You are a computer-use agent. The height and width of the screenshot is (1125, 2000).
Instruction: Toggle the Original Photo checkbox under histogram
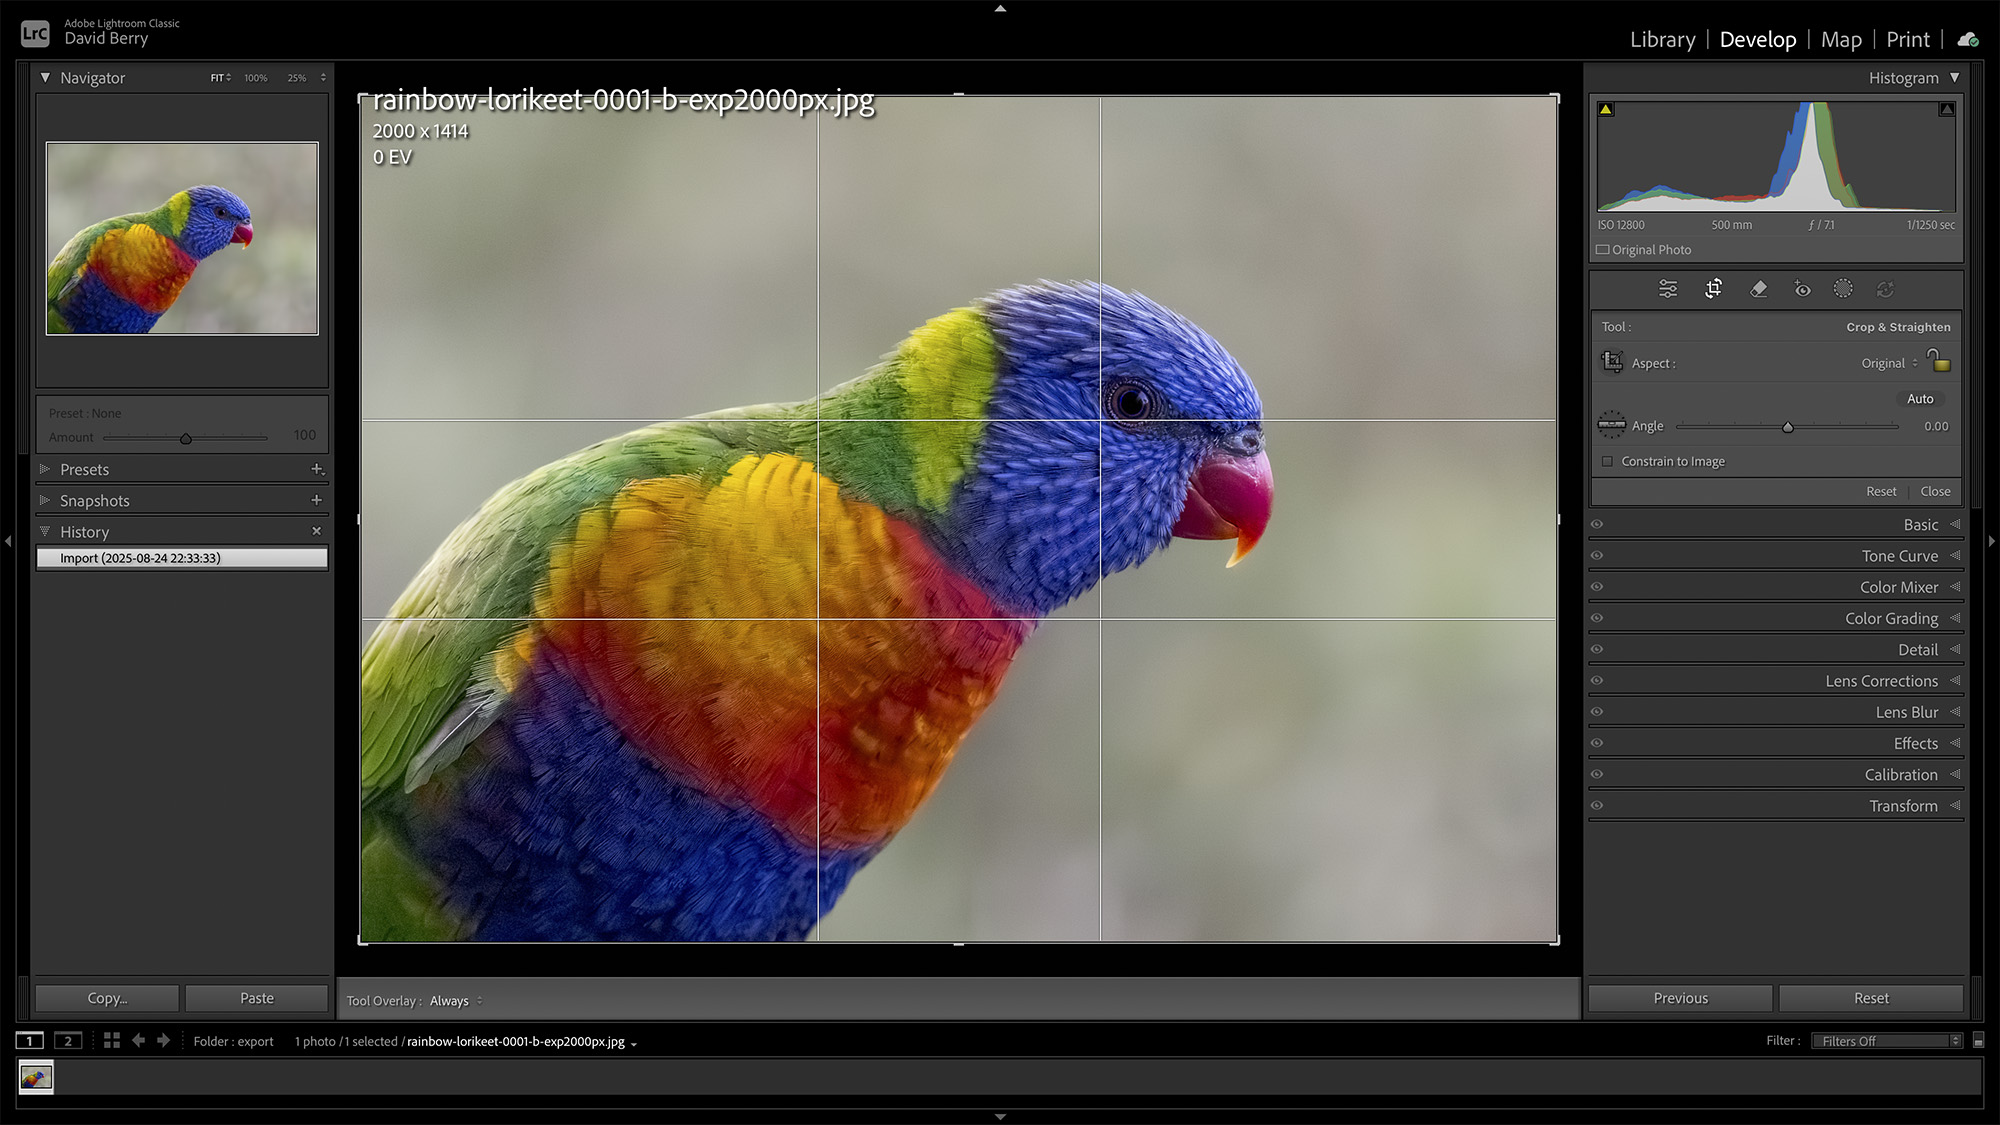point(1601,249)
